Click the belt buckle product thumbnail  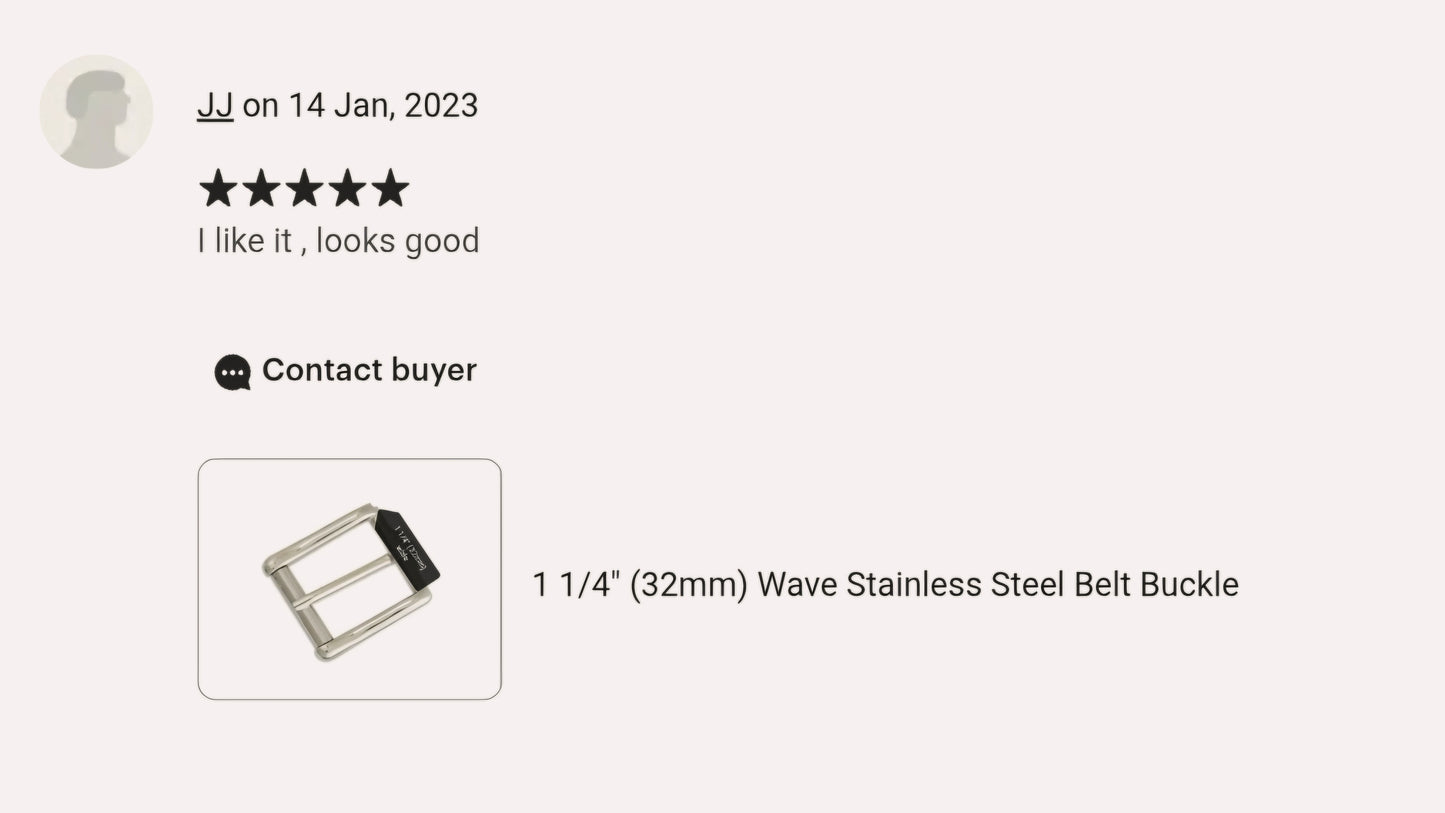[349, 578]
